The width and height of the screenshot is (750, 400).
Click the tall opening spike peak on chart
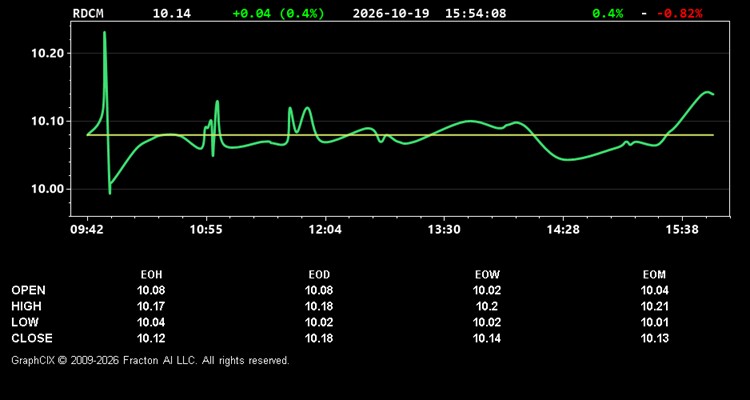[x=104, y=33]
